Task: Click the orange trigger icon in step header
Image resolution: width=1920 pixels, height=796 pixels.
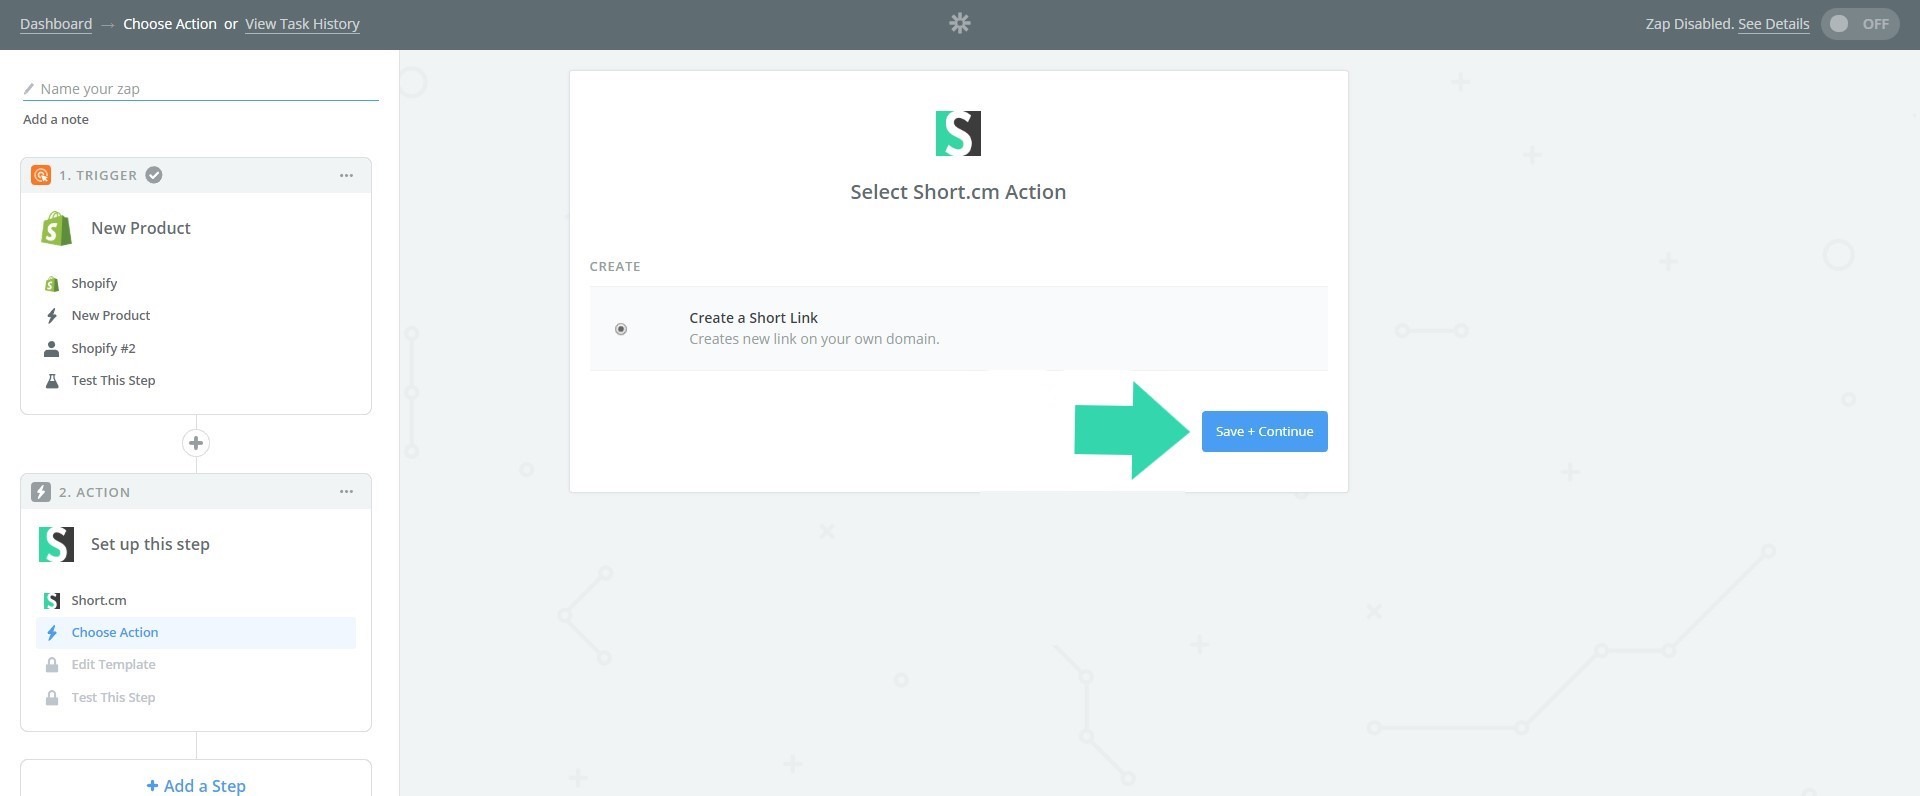Action: pyautogui.click(x=41, y=175)
